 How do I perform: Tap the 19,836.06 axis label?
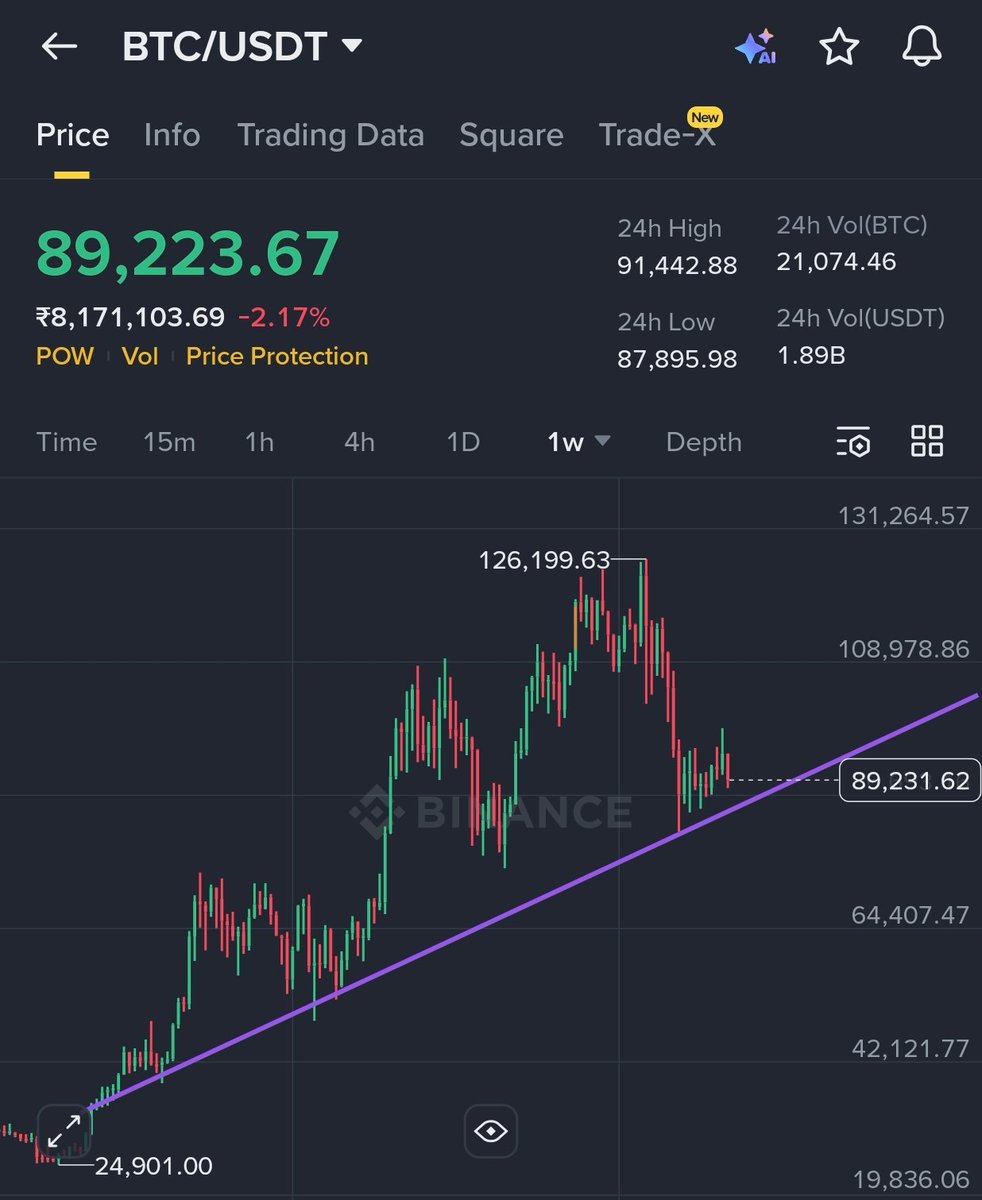pyautogui.click(x=910, y=1181)
